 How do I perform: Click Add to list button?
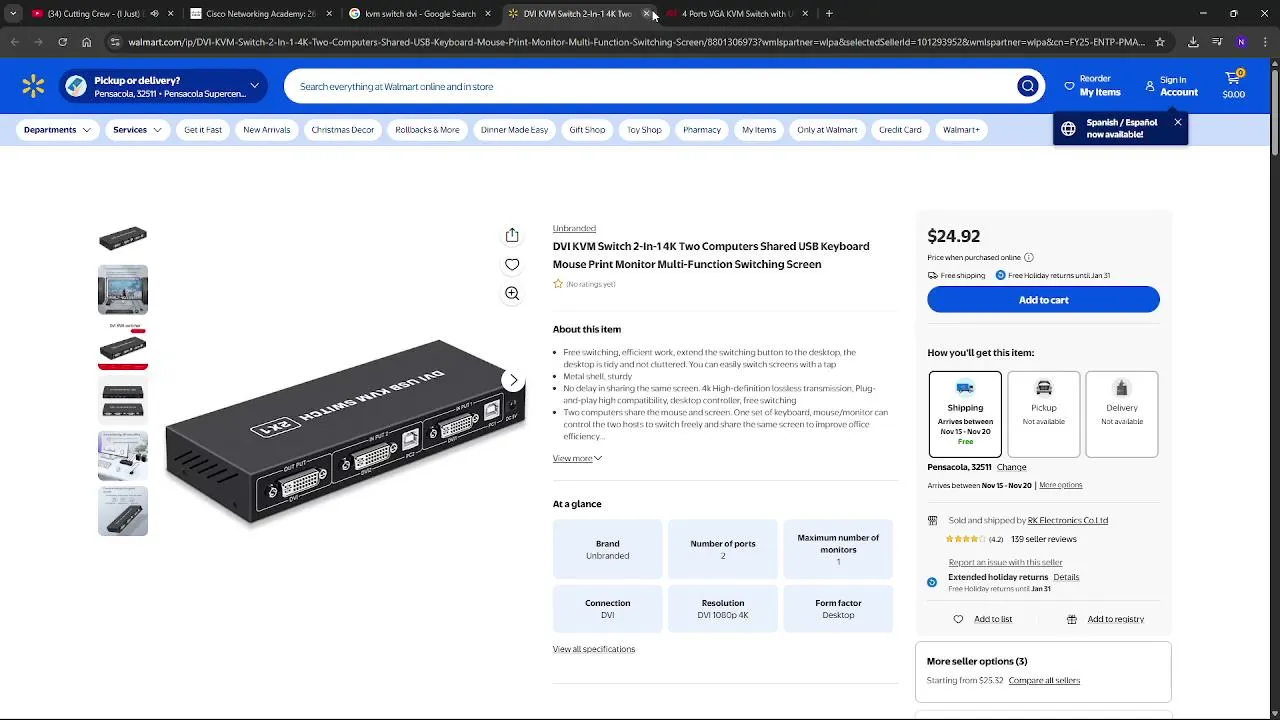pyautogui.click(x=983, y=619)
